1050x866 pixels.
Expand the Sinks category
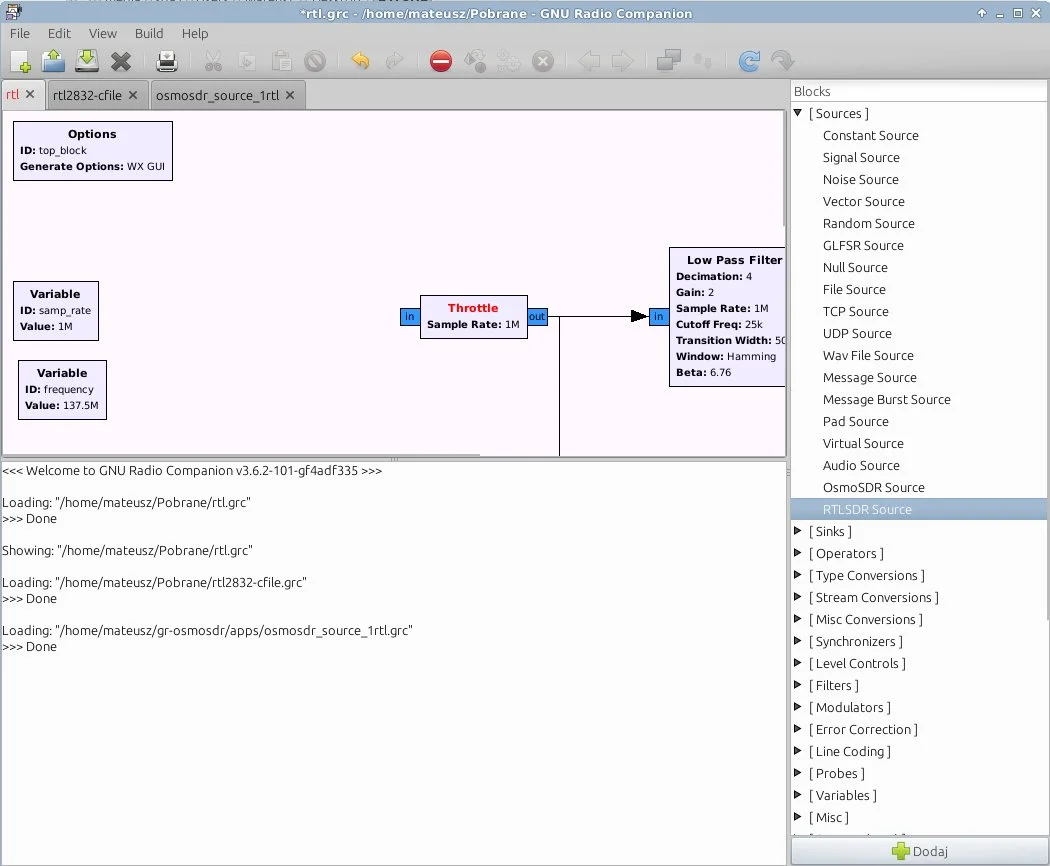798,532
